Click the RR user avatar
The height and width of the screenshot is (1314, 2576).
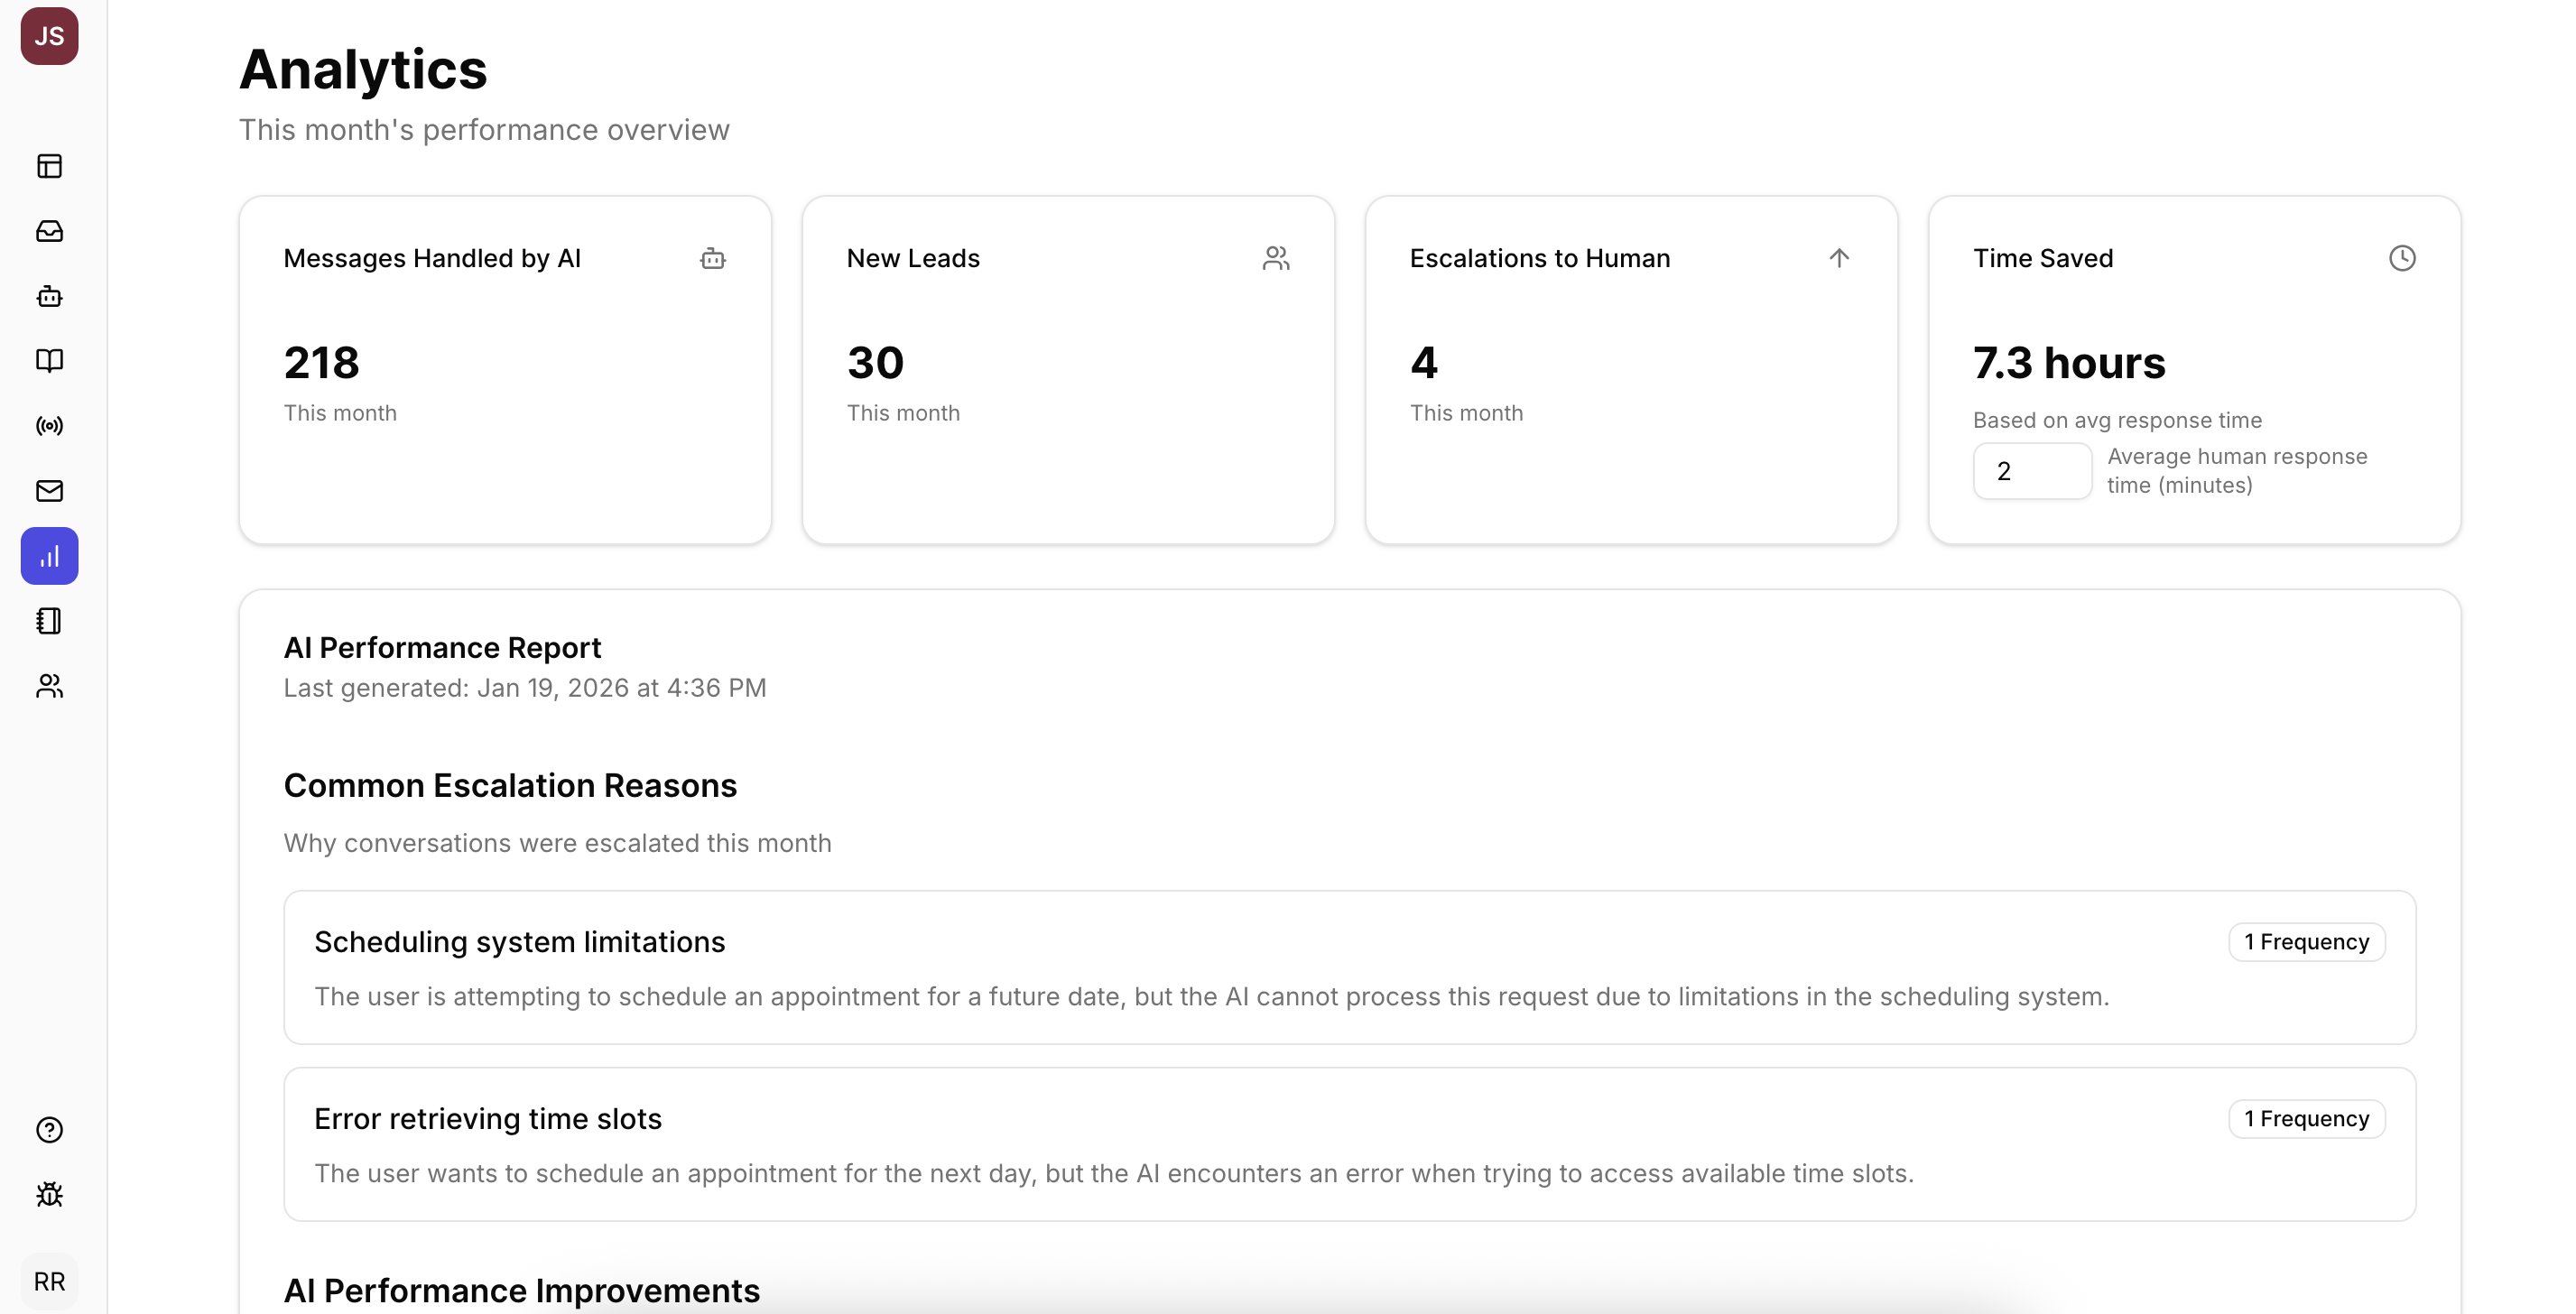[x=49, y=1281]
